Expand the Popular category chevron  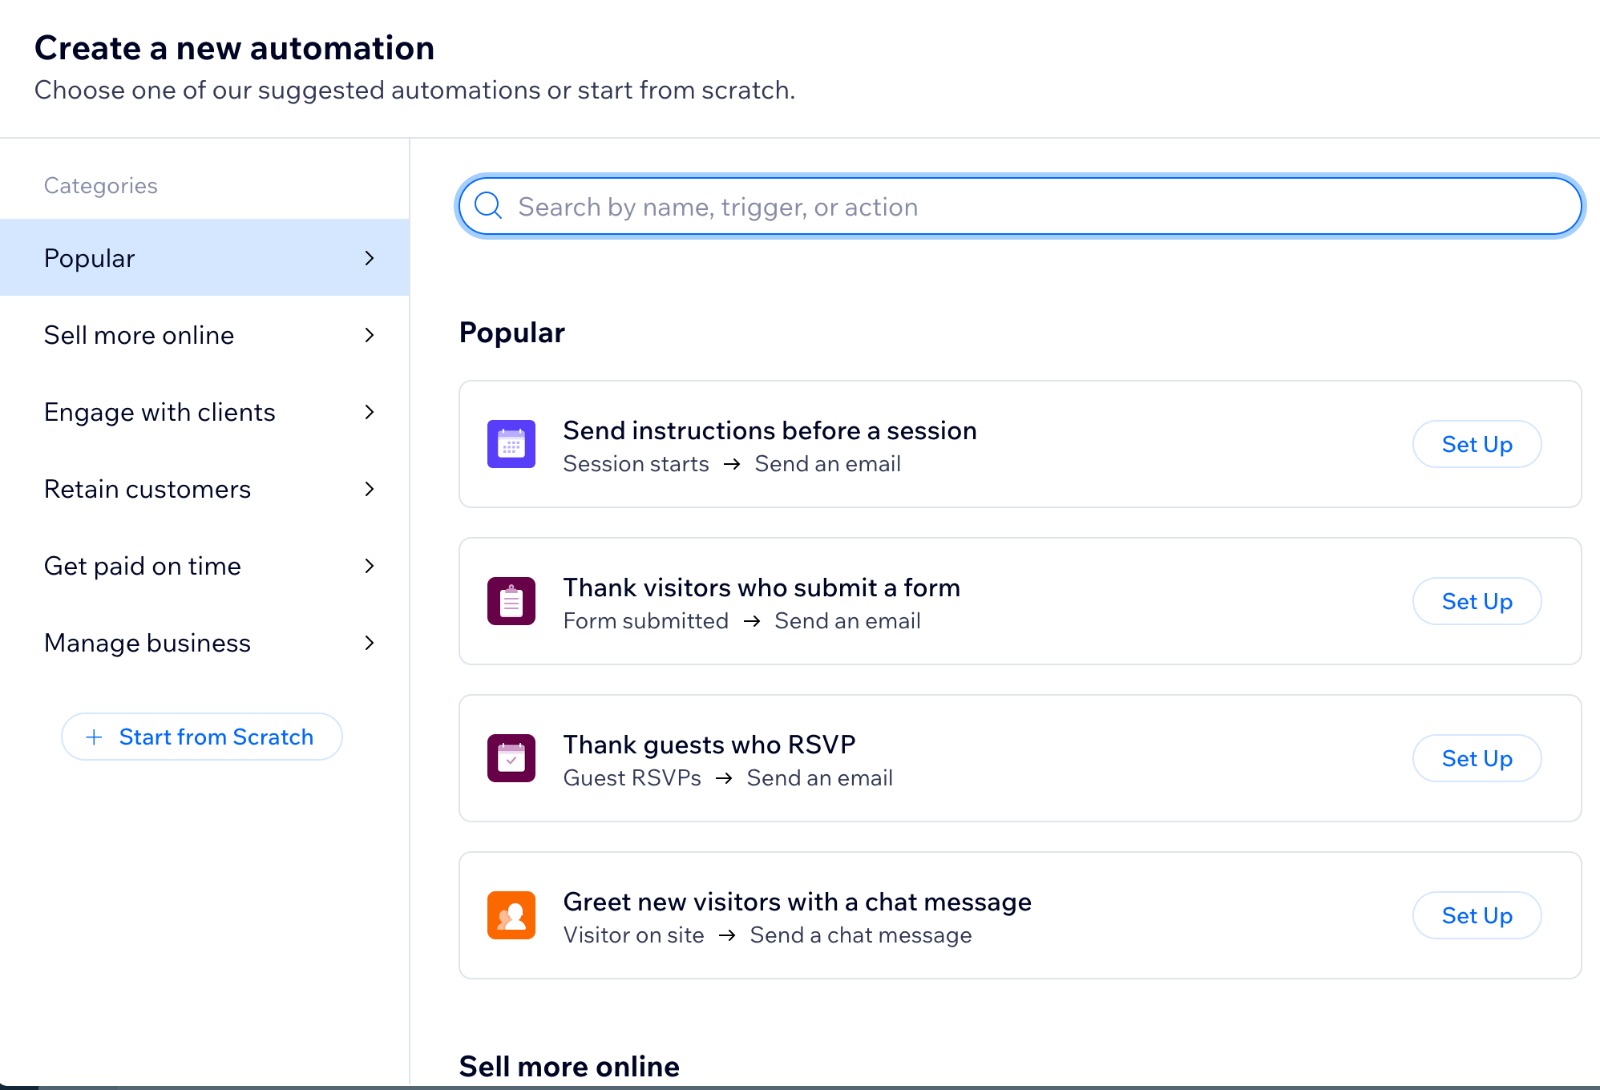pos(369,258)
